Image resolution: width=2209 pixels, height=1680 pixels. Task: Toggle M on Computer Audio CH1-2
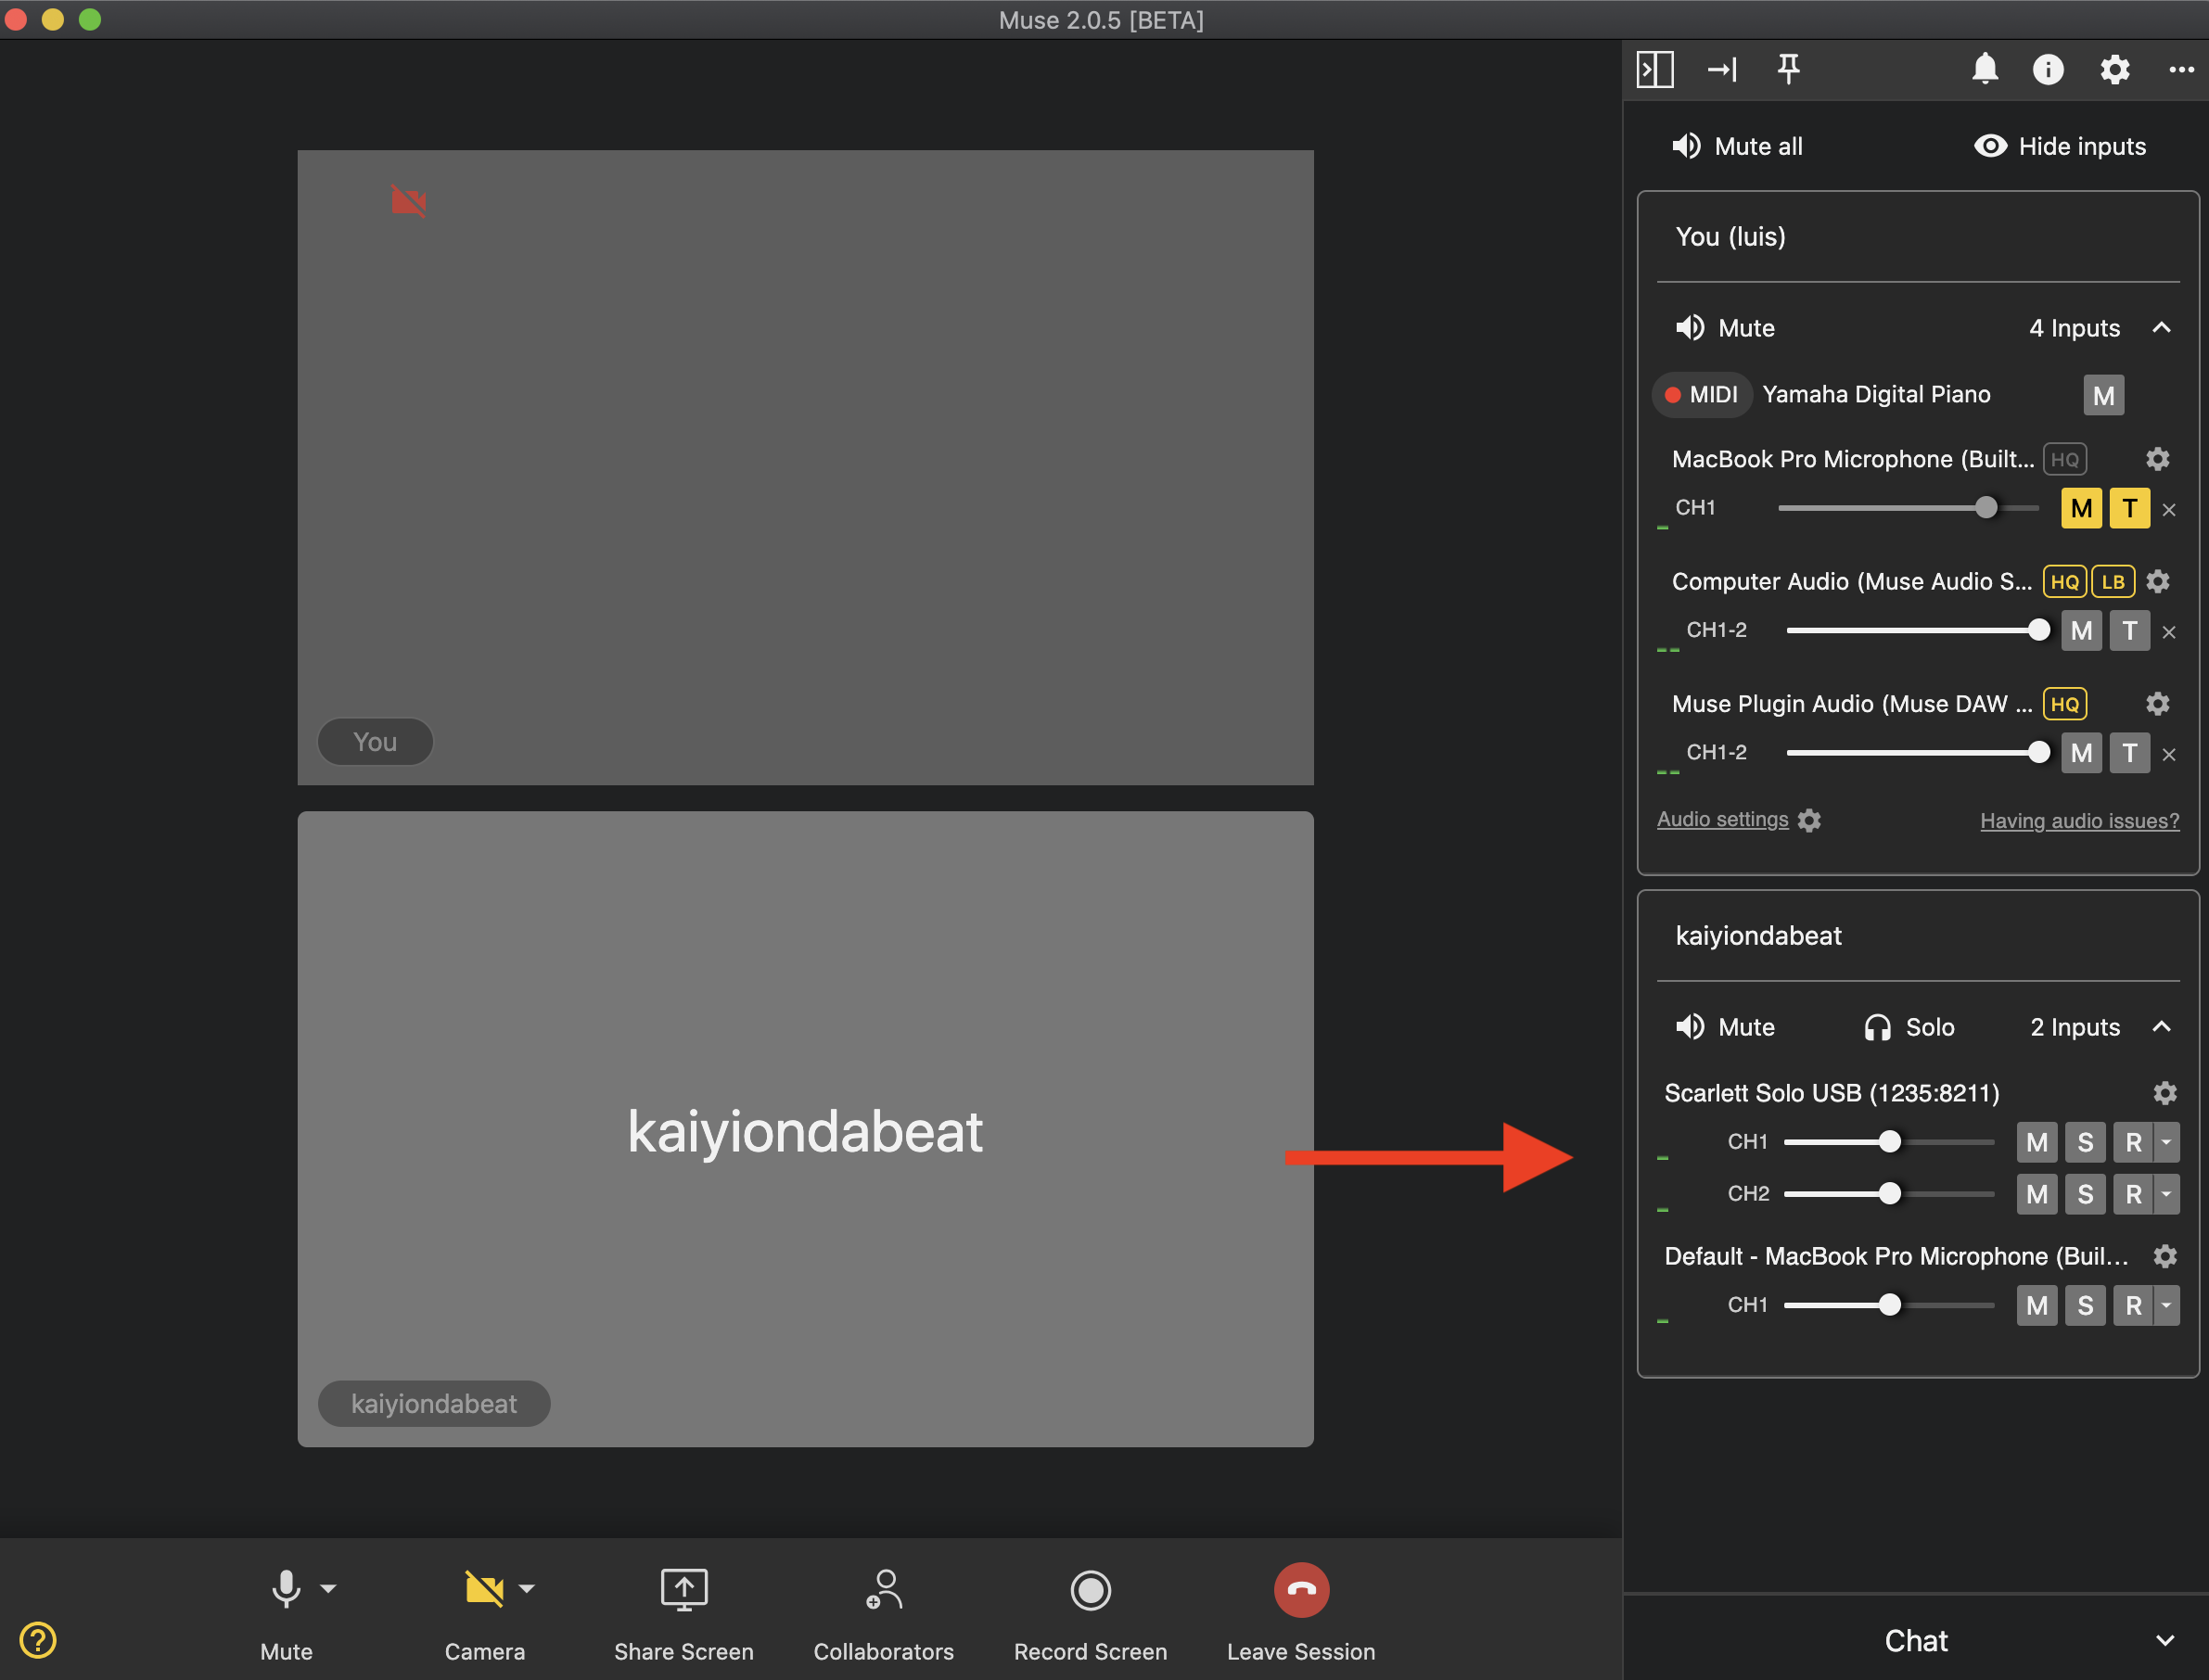tap(2081, 631)
